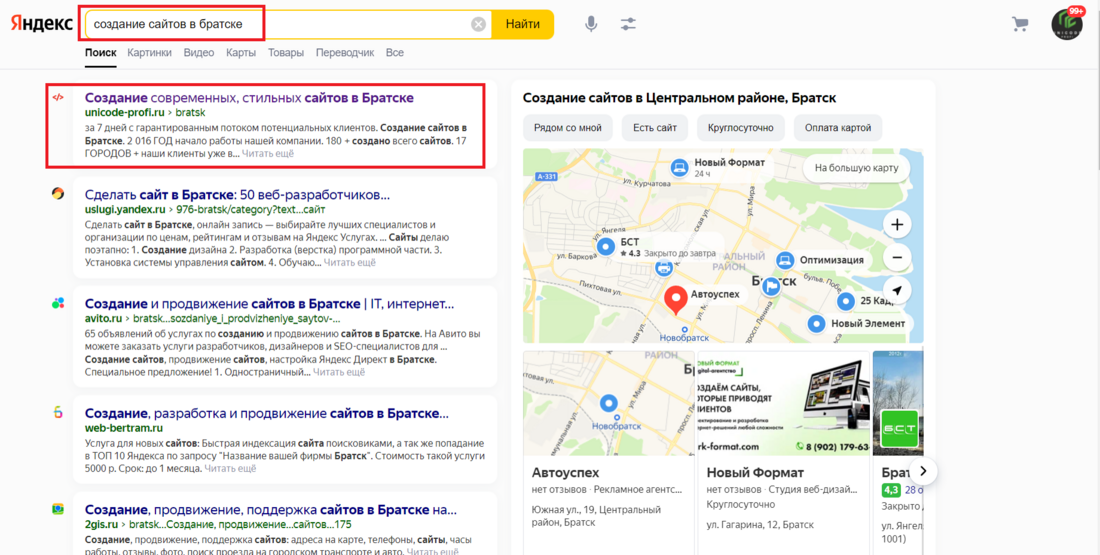Click the avito.ru result favicon

(x=58, y=303)
